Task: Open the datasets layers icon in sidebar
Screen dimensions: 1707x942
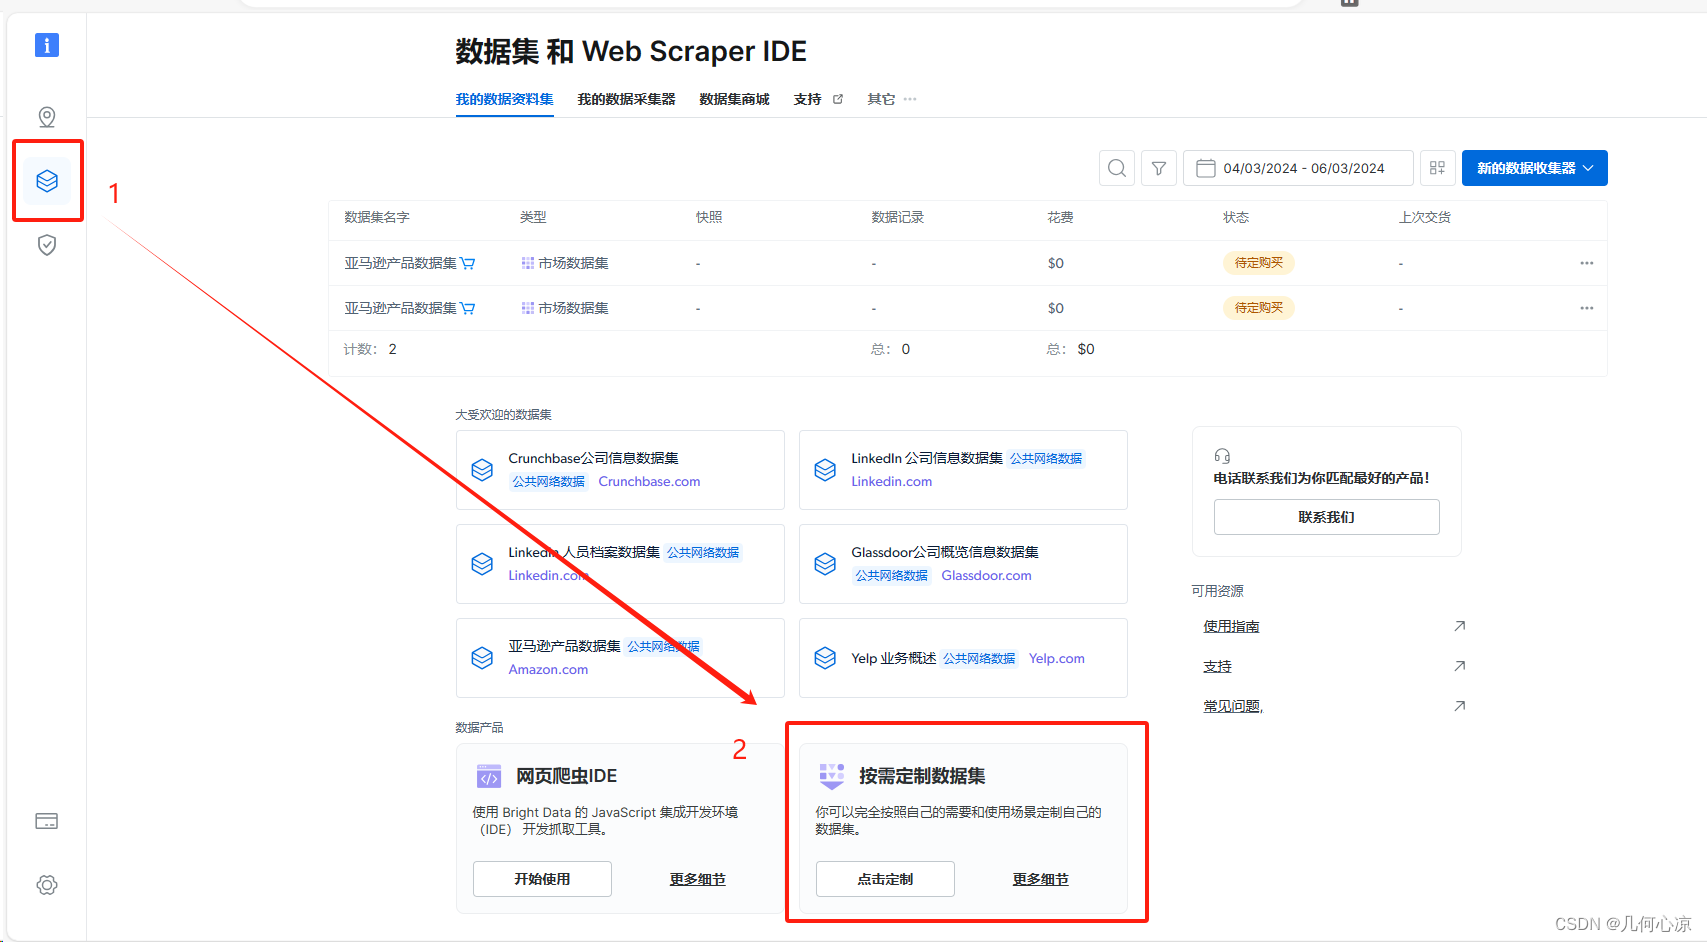Action: pyautogui.click(x=47, y=181)
